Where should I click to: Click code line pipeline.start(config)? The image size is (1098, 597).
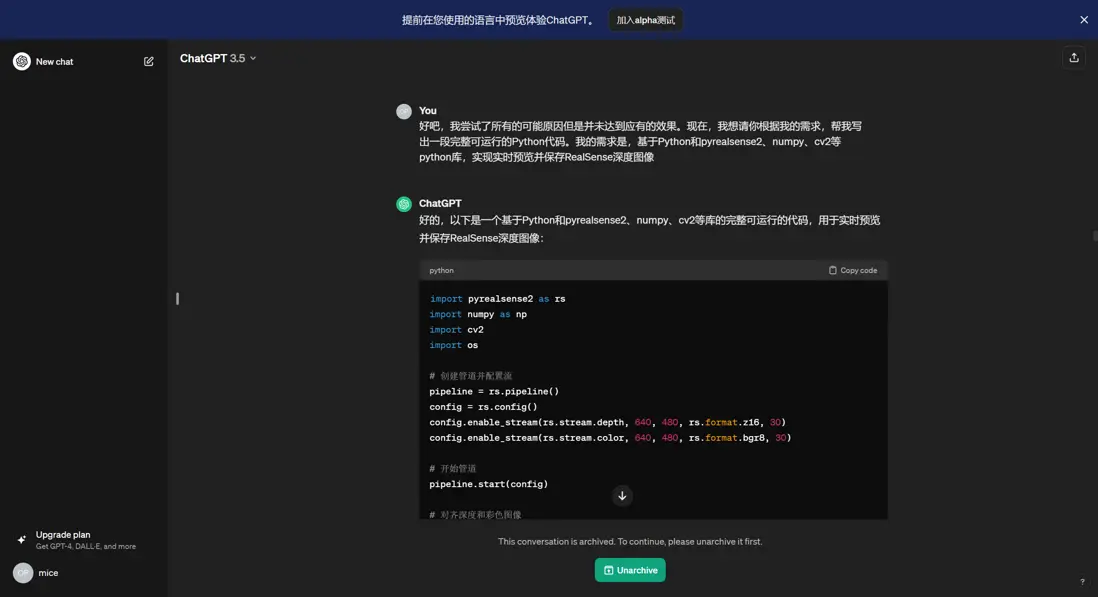[488, 484]
